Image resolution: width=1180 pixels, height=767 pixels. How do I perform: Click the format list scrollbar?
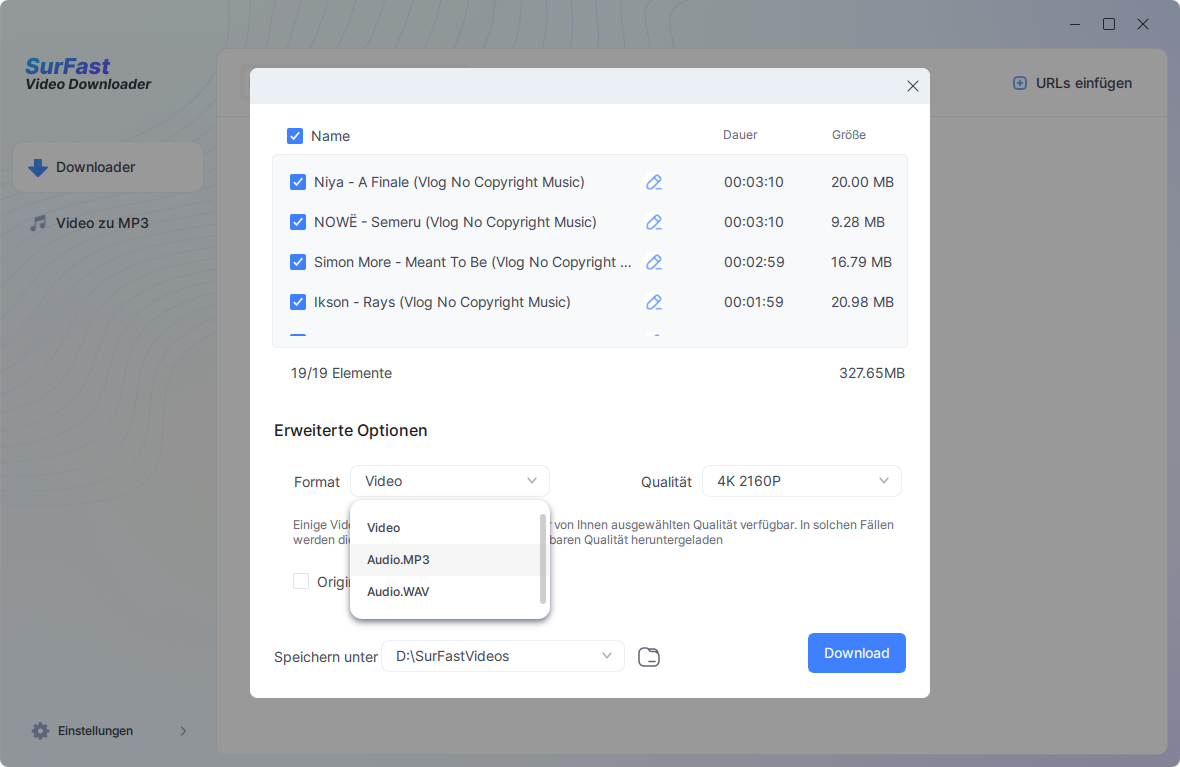pyautogui.click(x=543, y=559)
